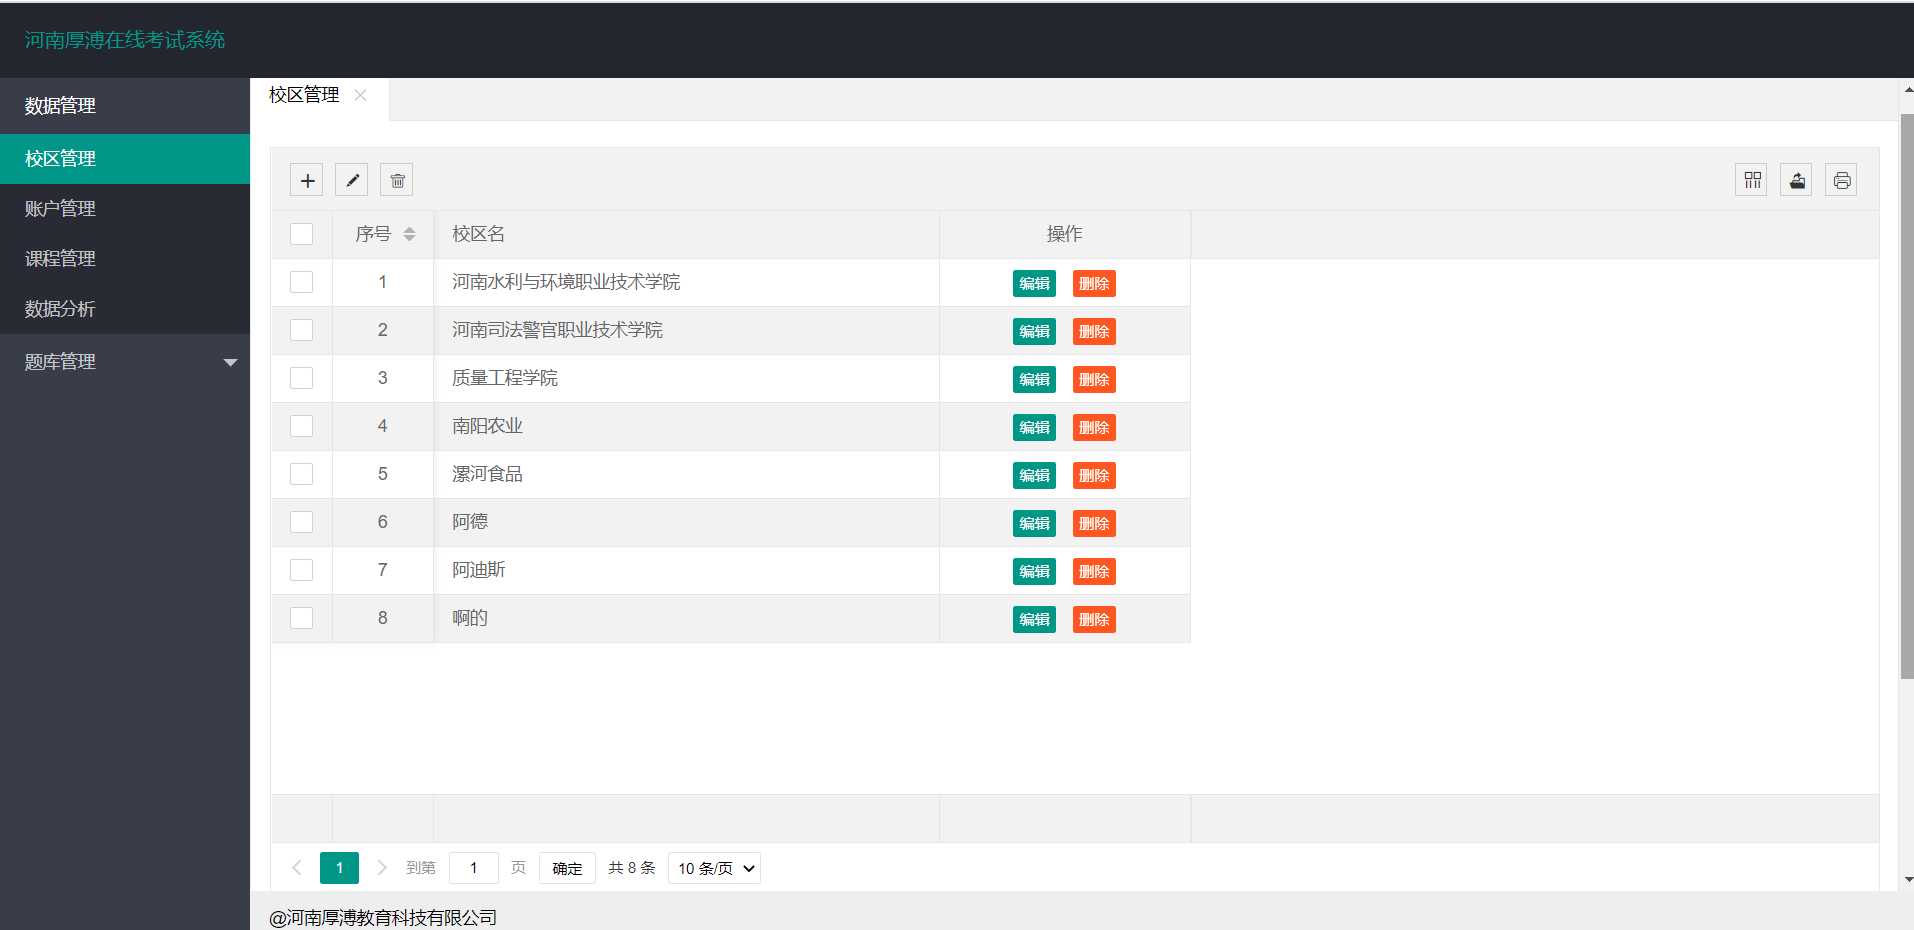Open 账户管理 in the sidebar
Viewport: 1914px width, 930px height.
(x=125, y=209)
